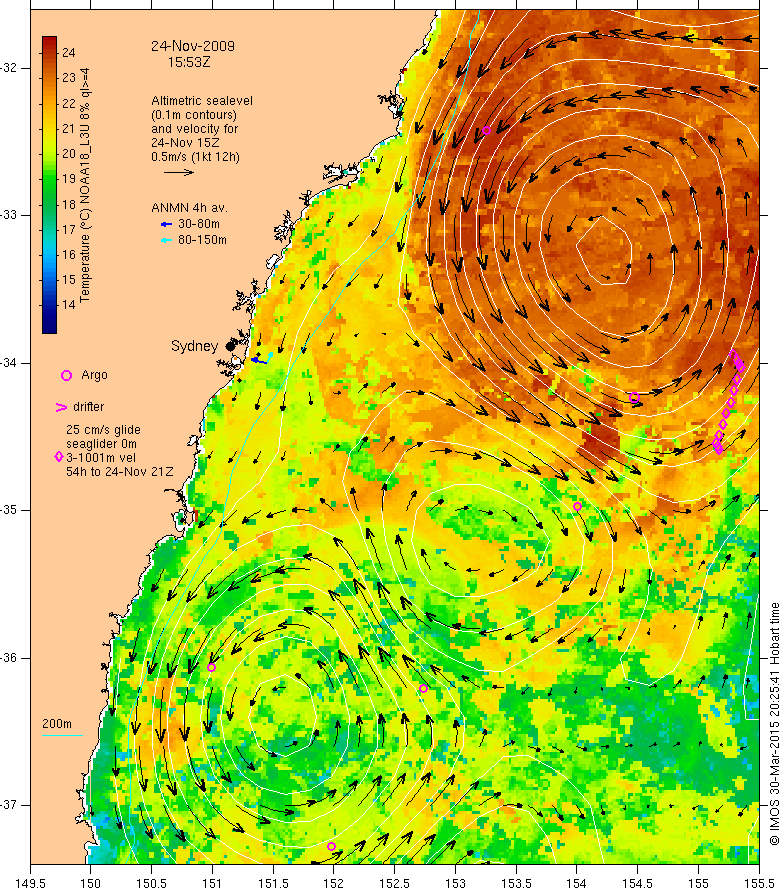This screenshot has height=890, width=780.
Task: Click the Argo marker near 154°E, 35°S
Action: pos(577,506)
